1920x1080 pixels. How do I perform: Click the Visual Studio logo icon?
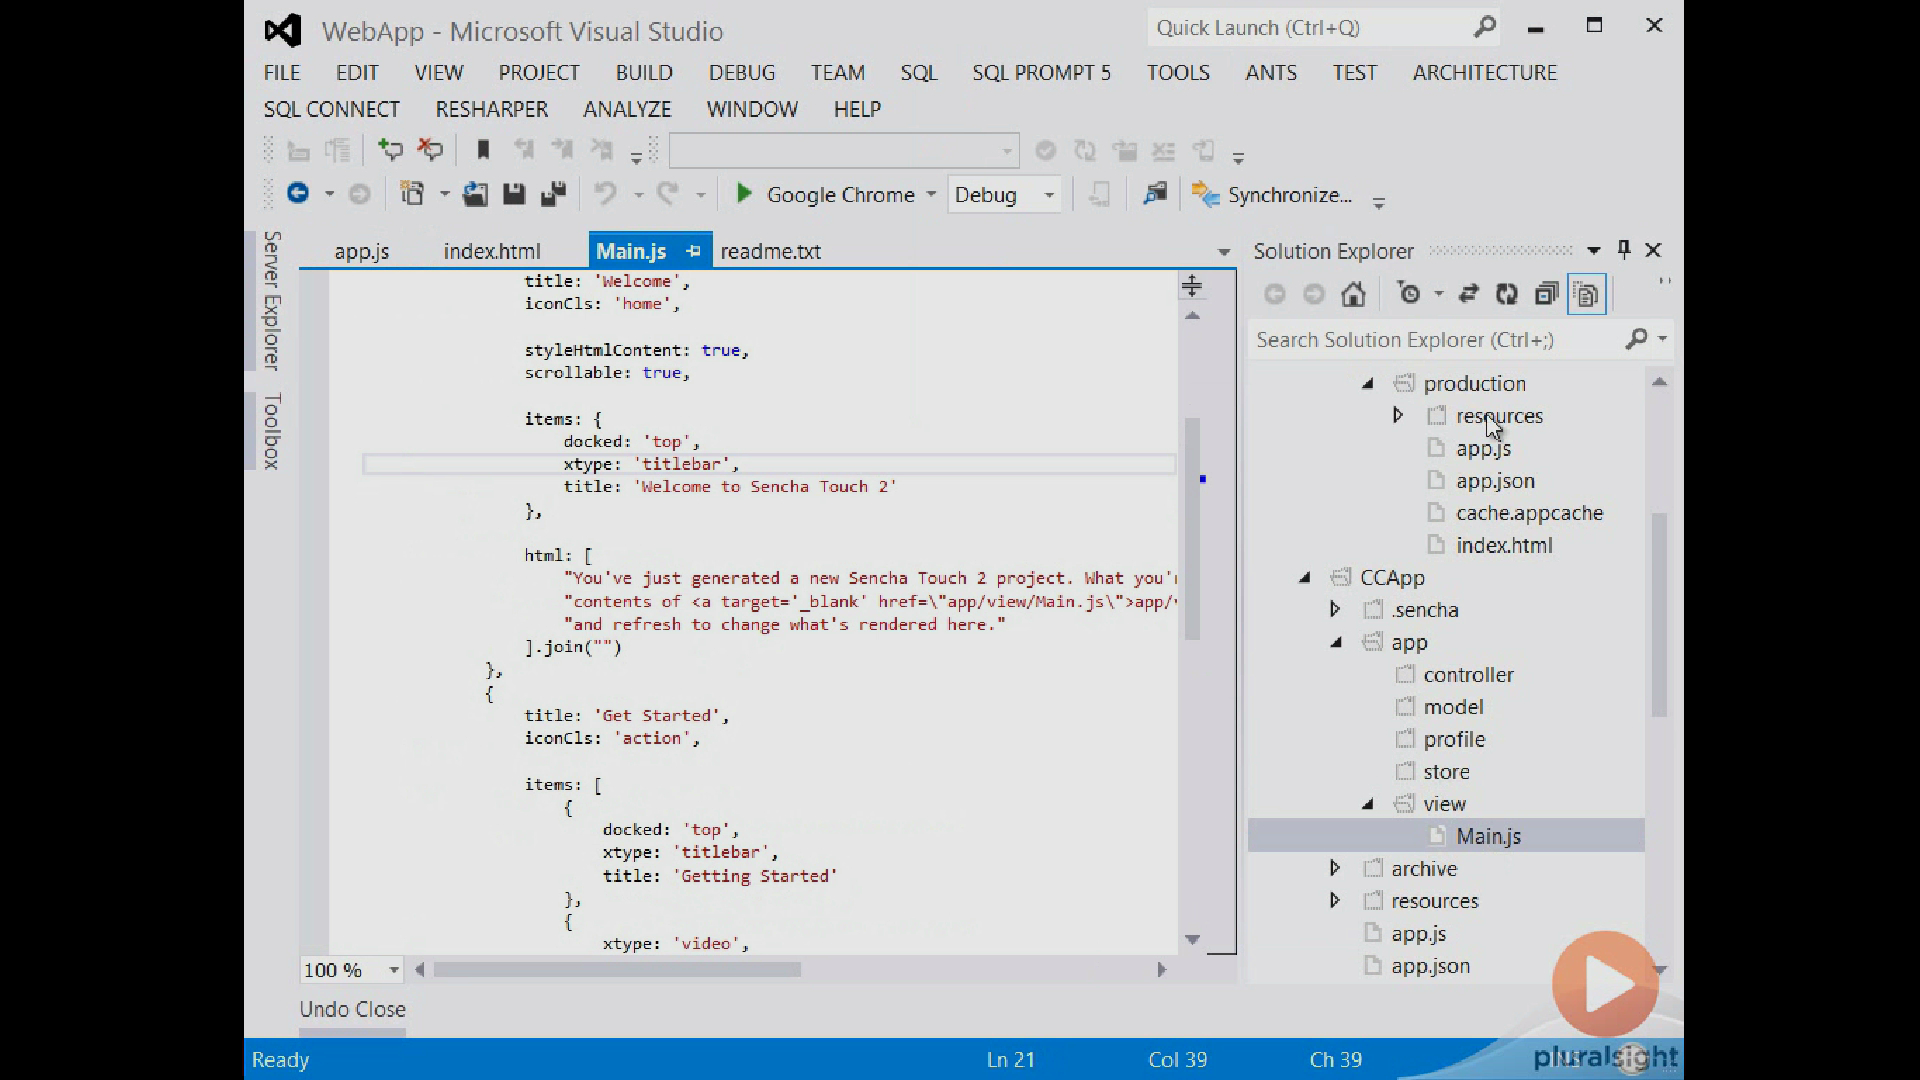[282, 30]
